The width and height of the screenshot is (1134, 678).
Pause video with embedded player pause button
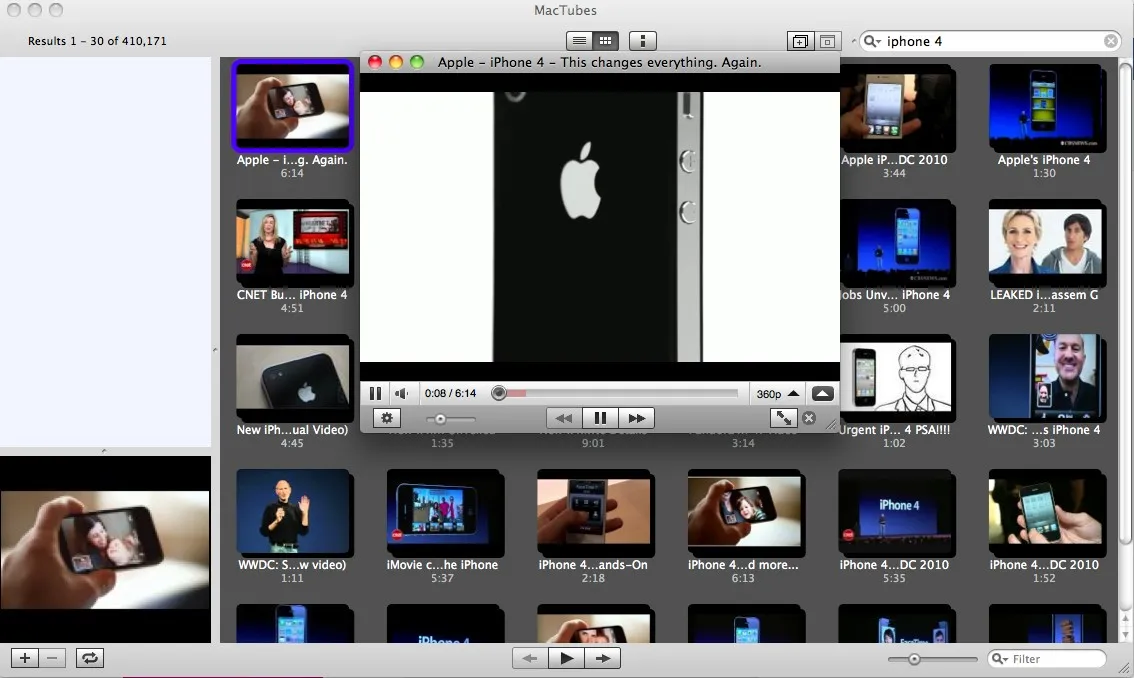(x=375, y=394)
